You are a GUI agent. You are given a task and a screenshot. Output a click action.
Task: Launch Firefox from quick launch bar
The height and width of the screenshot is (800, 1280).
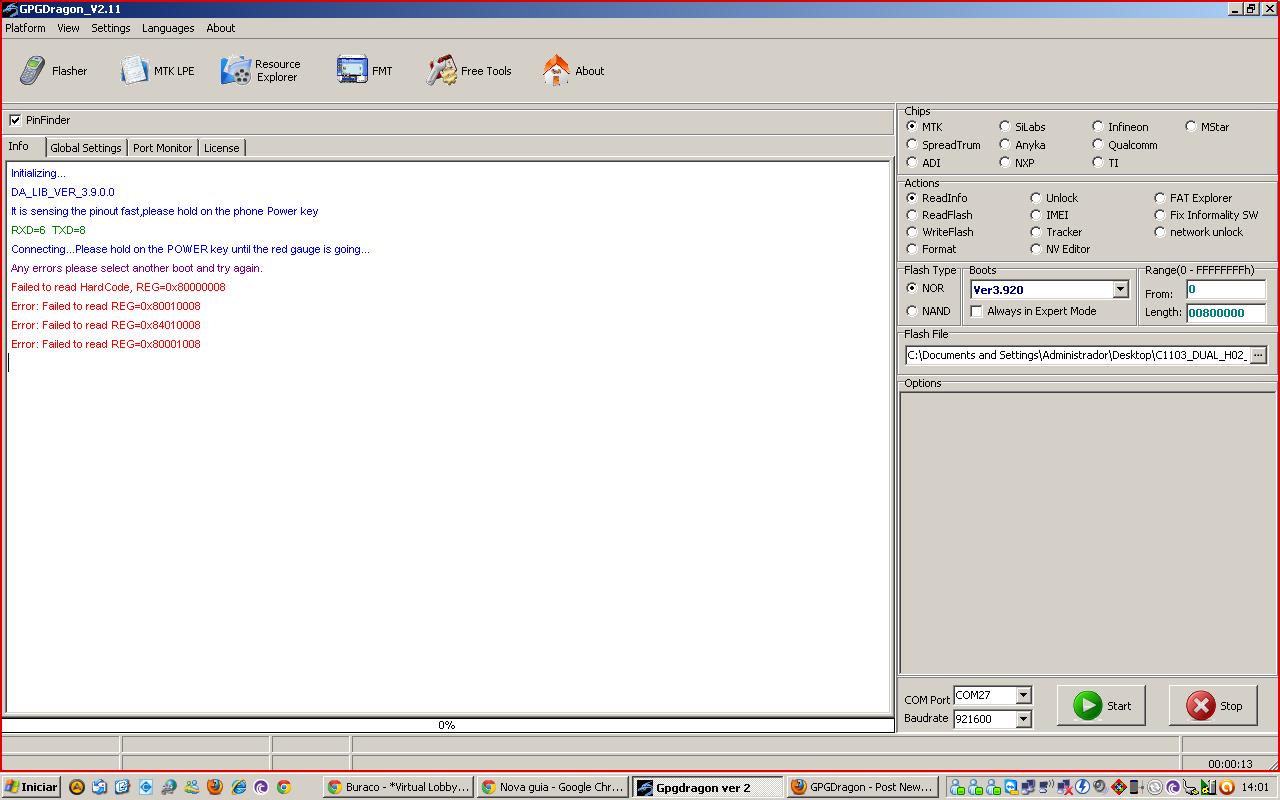pos(215,787)
